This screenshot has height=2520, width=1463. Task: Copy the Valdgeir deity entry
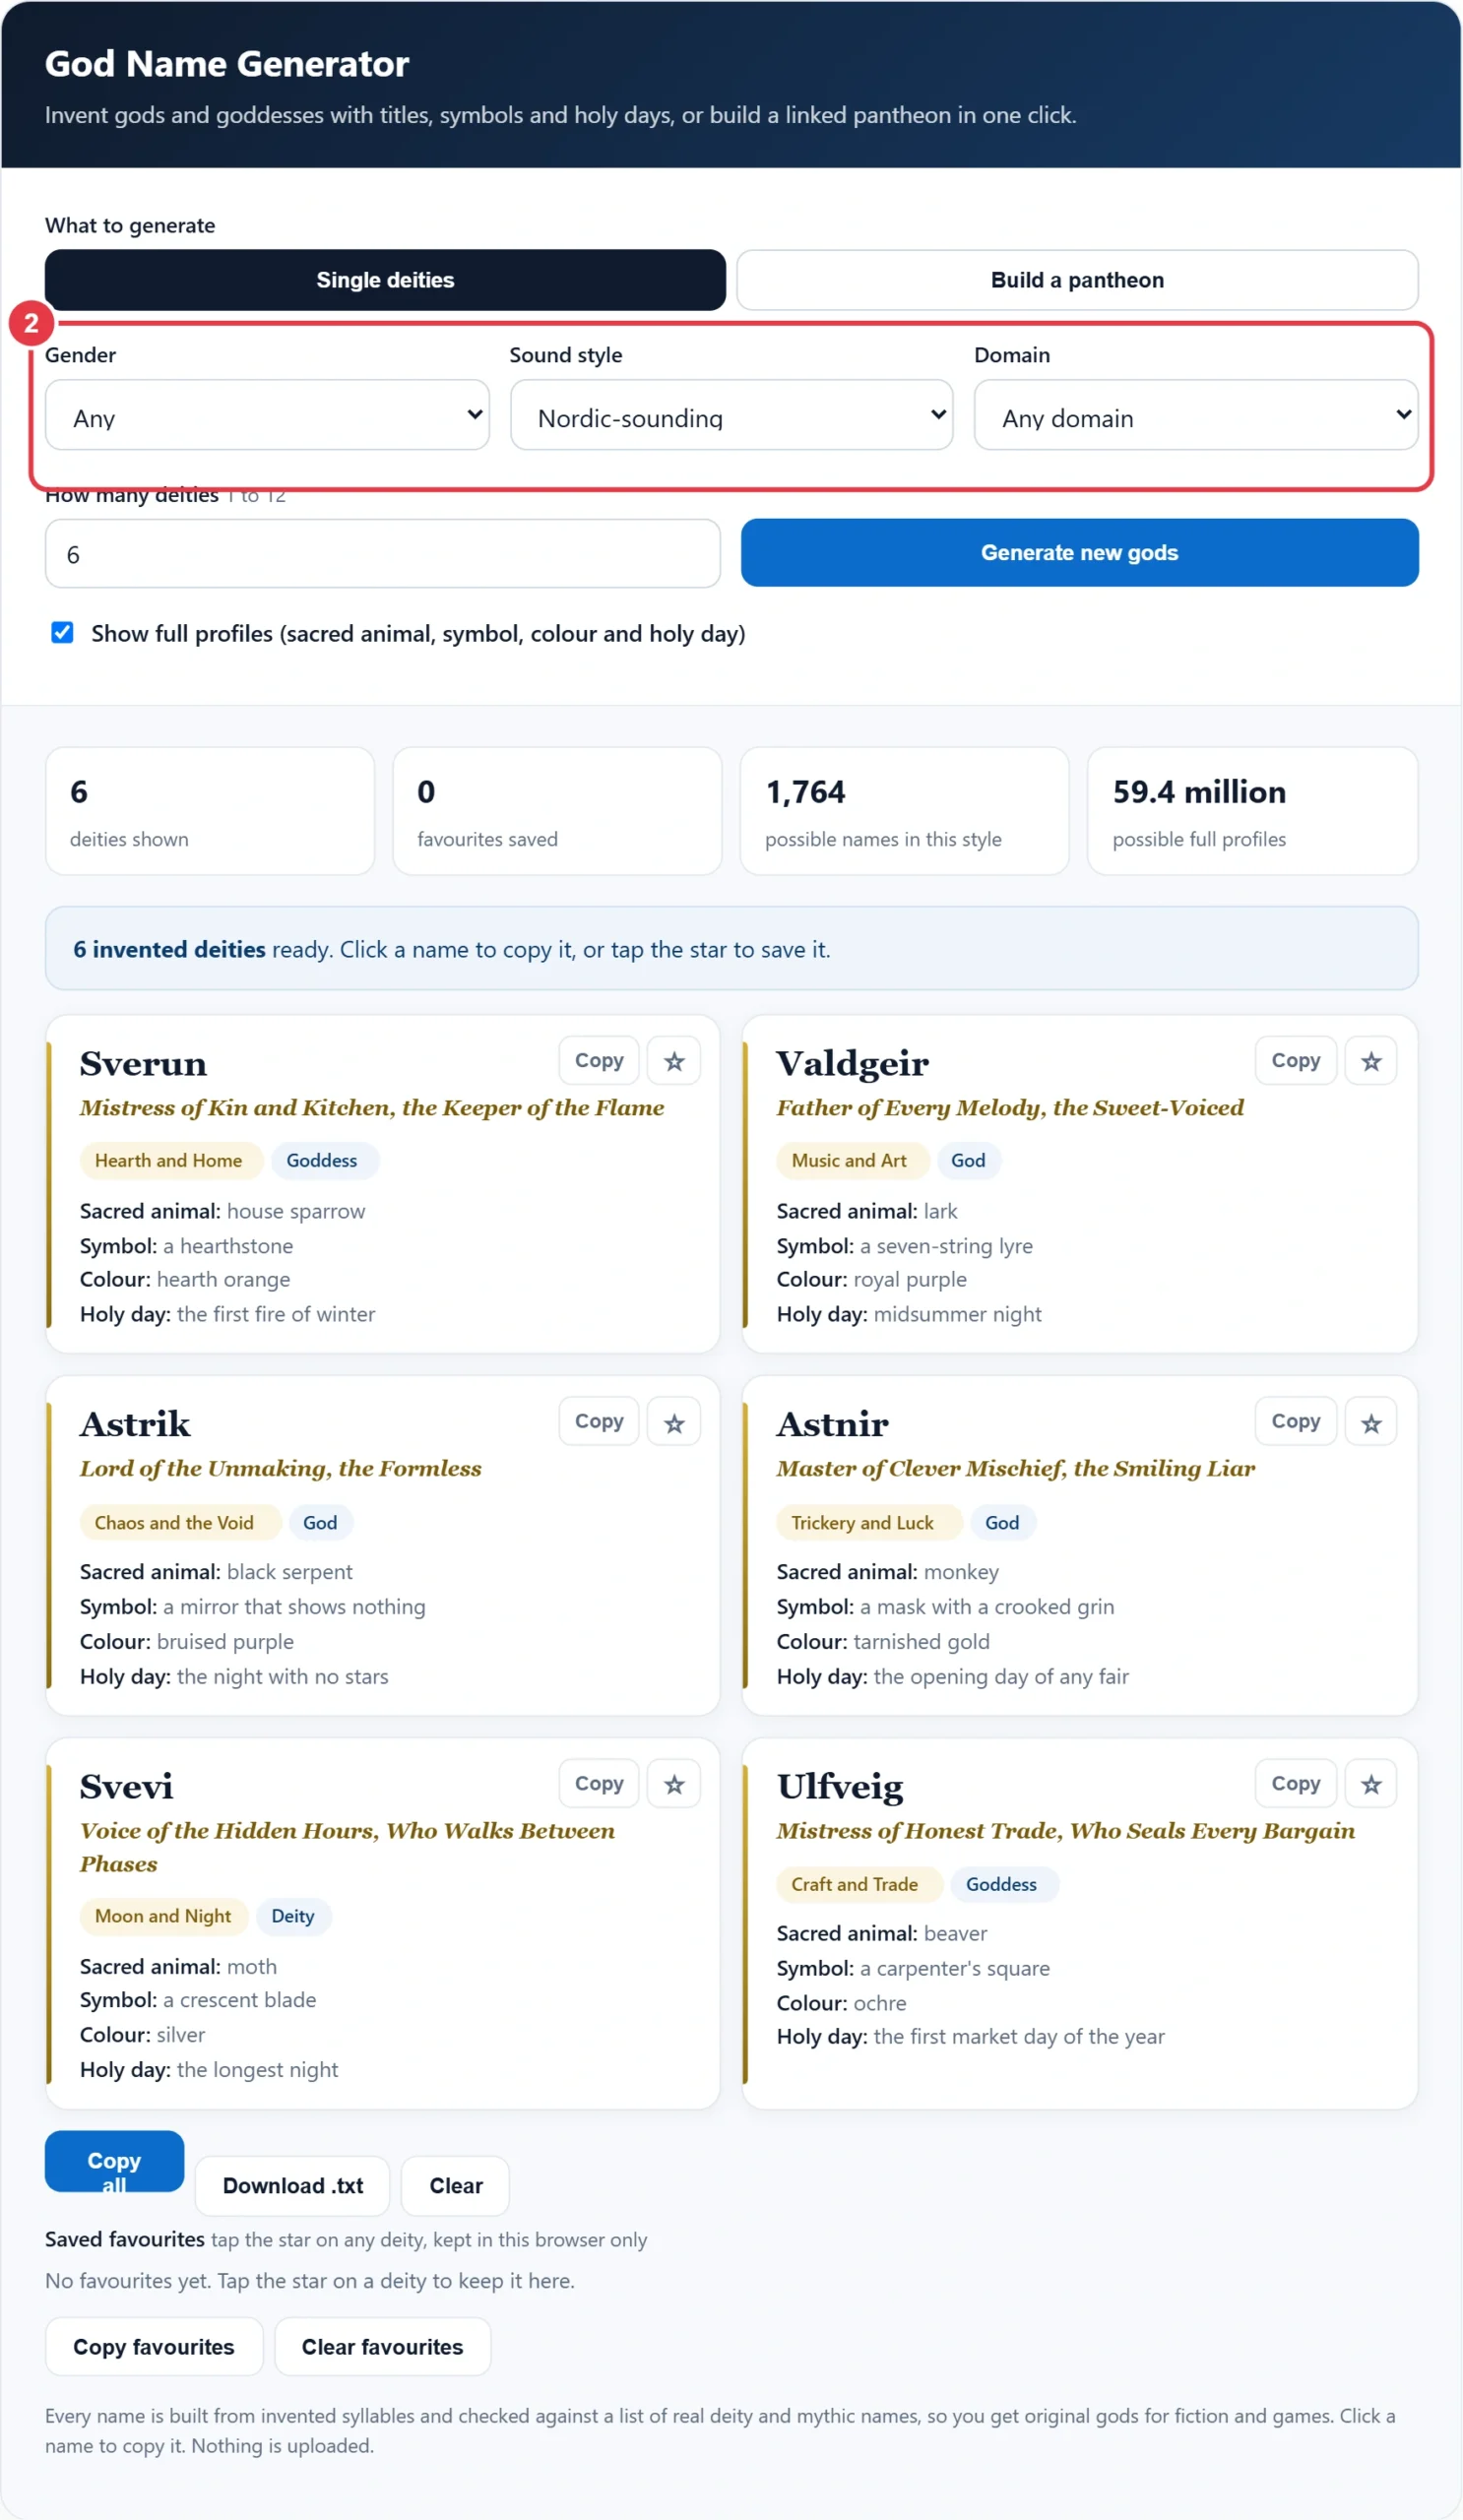point(1296,1061)
